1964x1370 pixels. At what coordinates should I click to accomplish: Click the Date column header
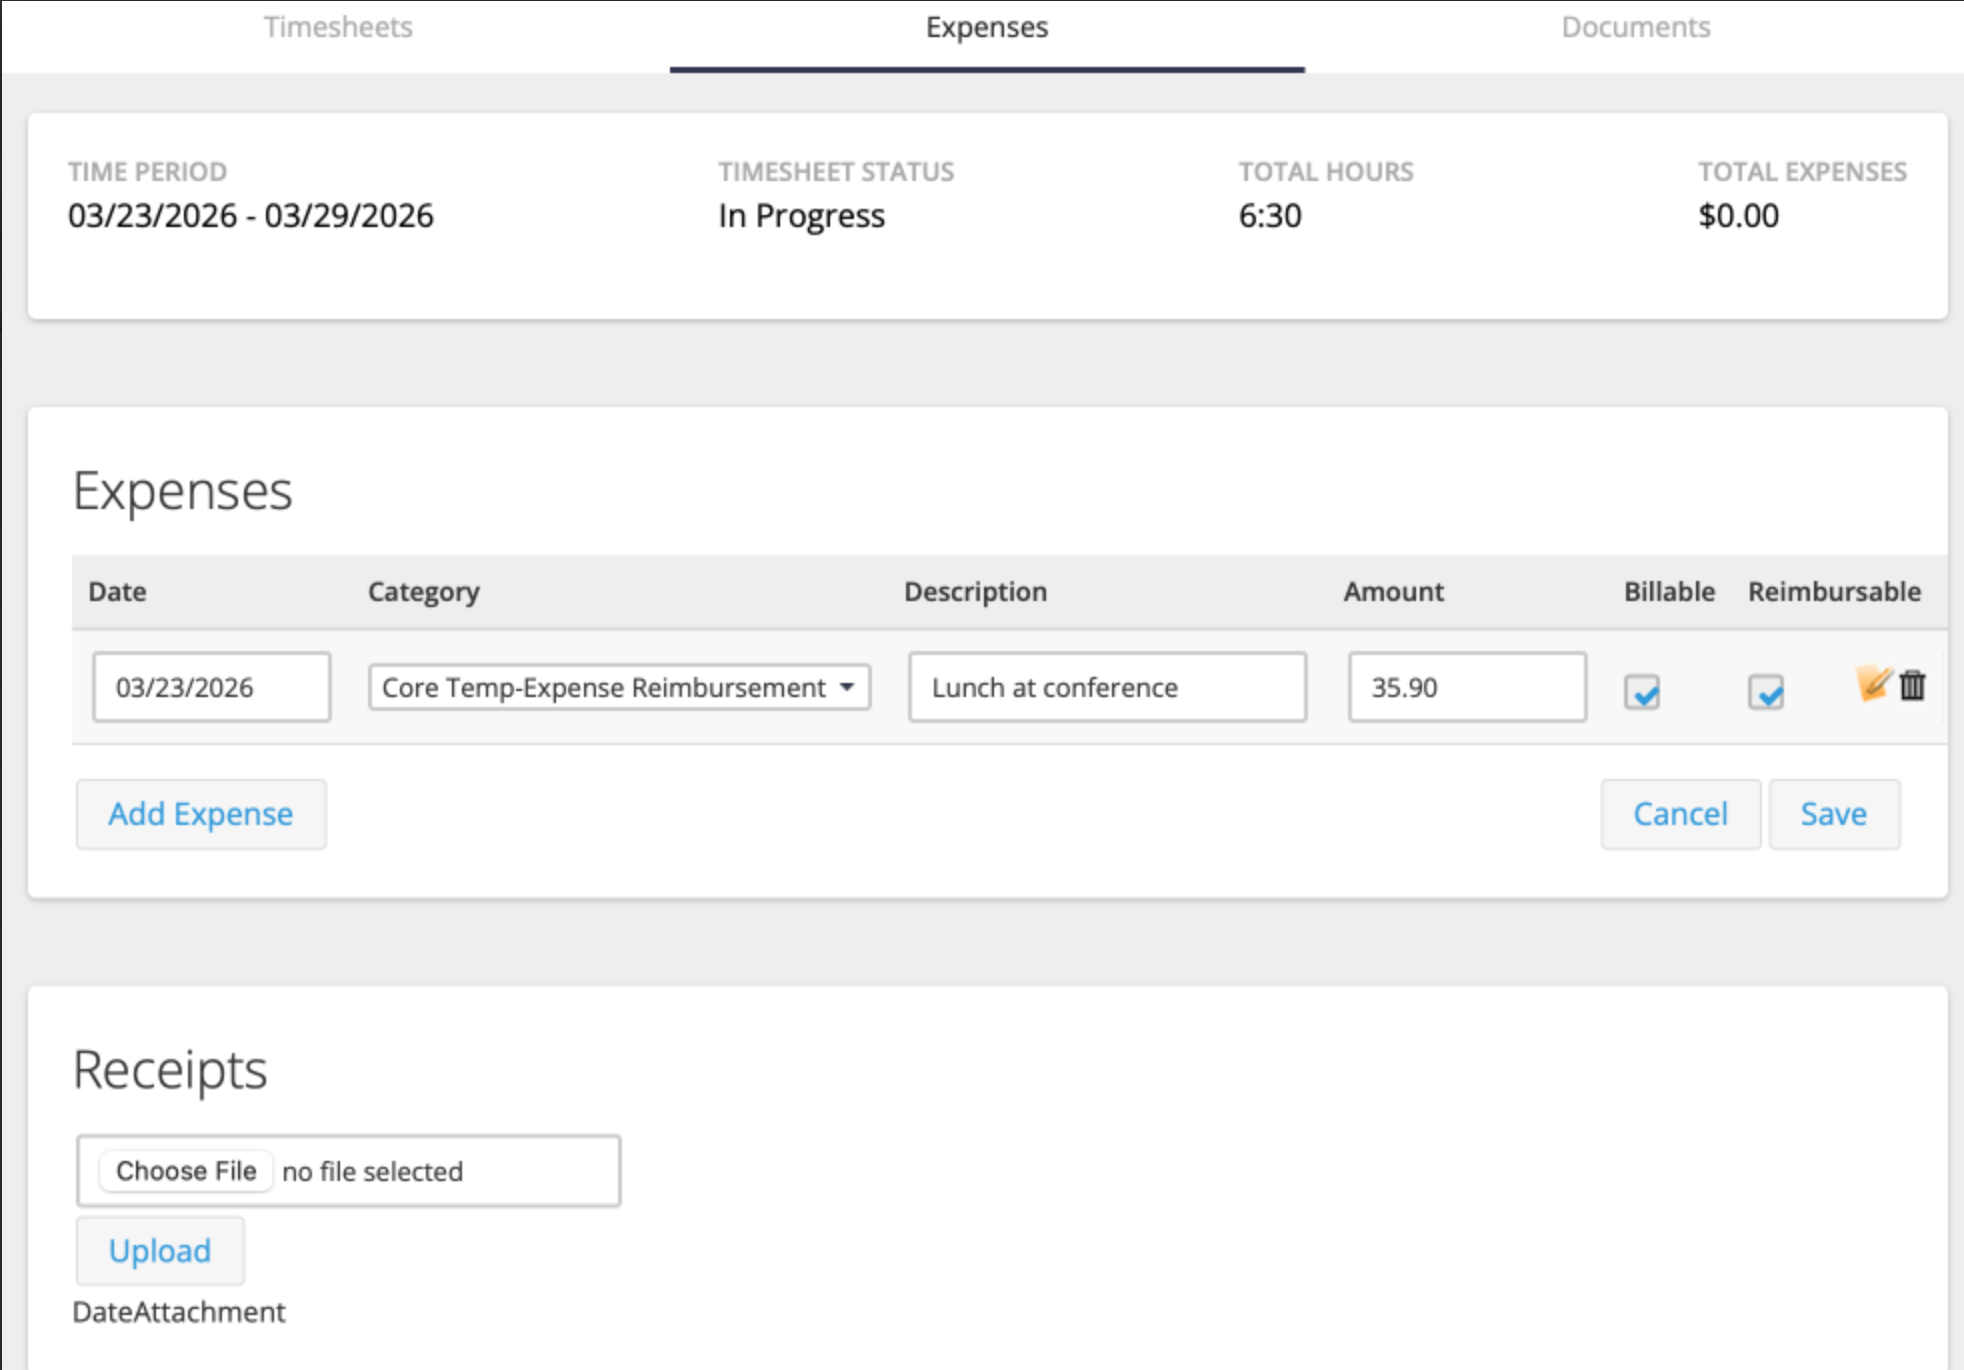(117, 592)
